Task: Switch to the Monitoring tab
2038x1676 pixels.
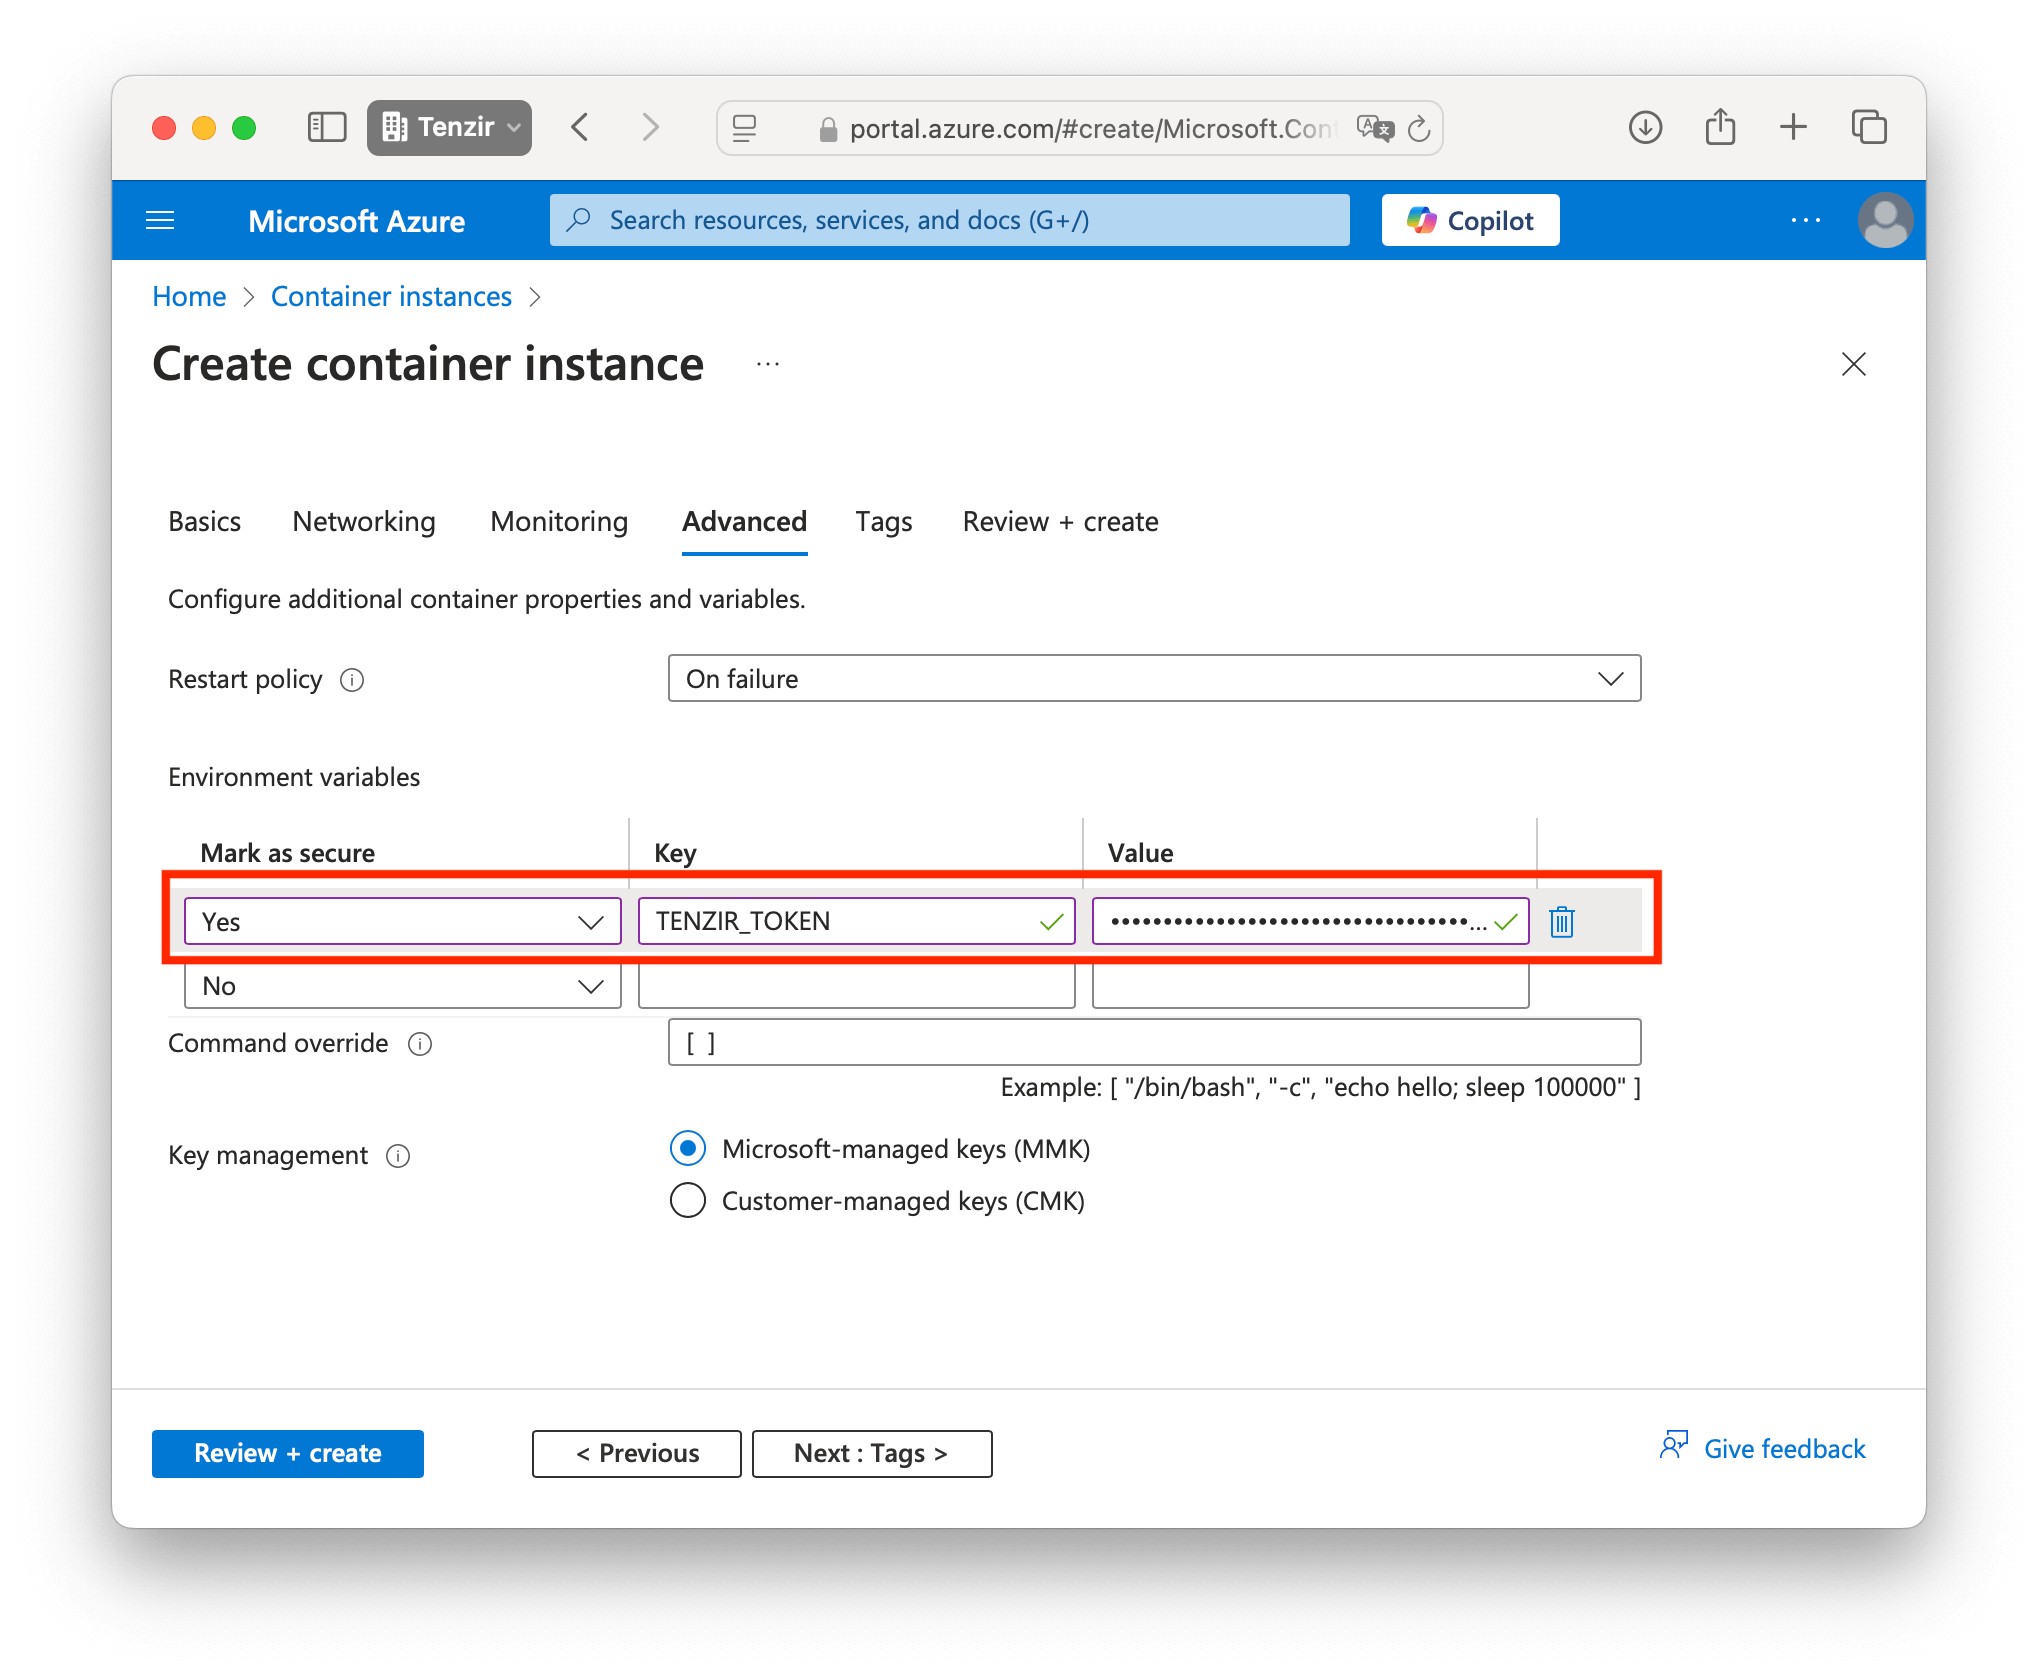Action: tap(559, 521)
